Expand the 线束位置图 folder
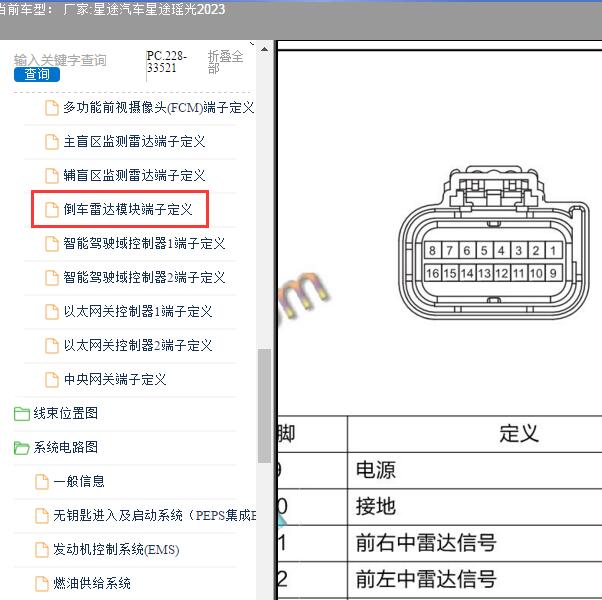The image size is (602, 600). pyautogui.click(x=65, y=413)
